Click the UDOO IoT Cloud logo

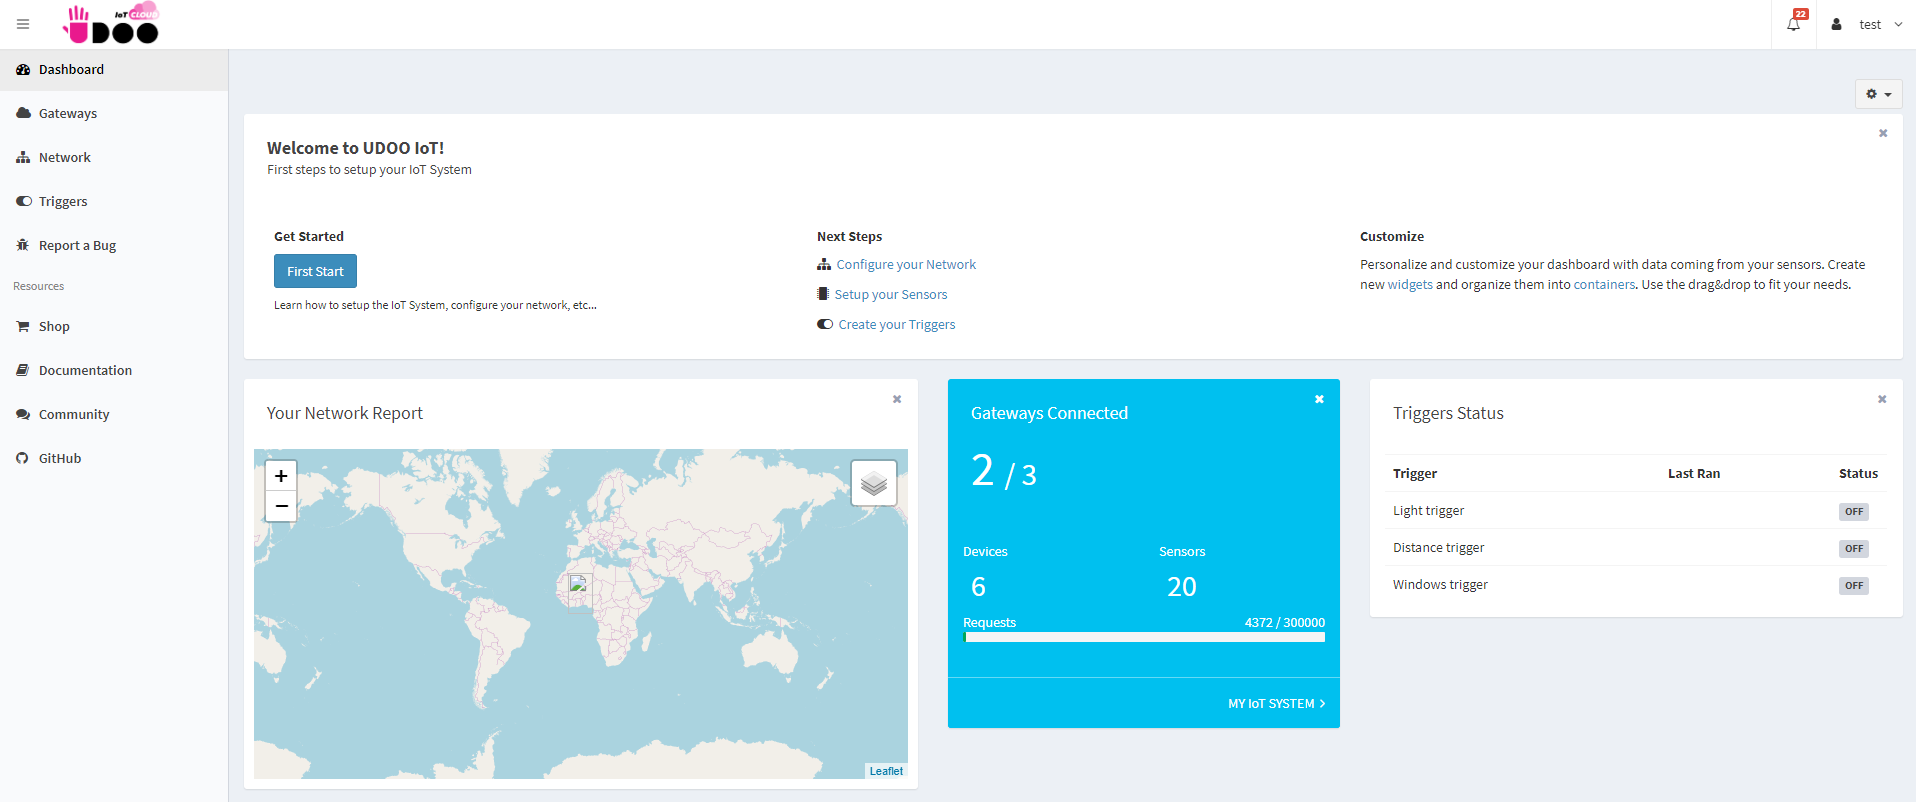click(111, 24)
